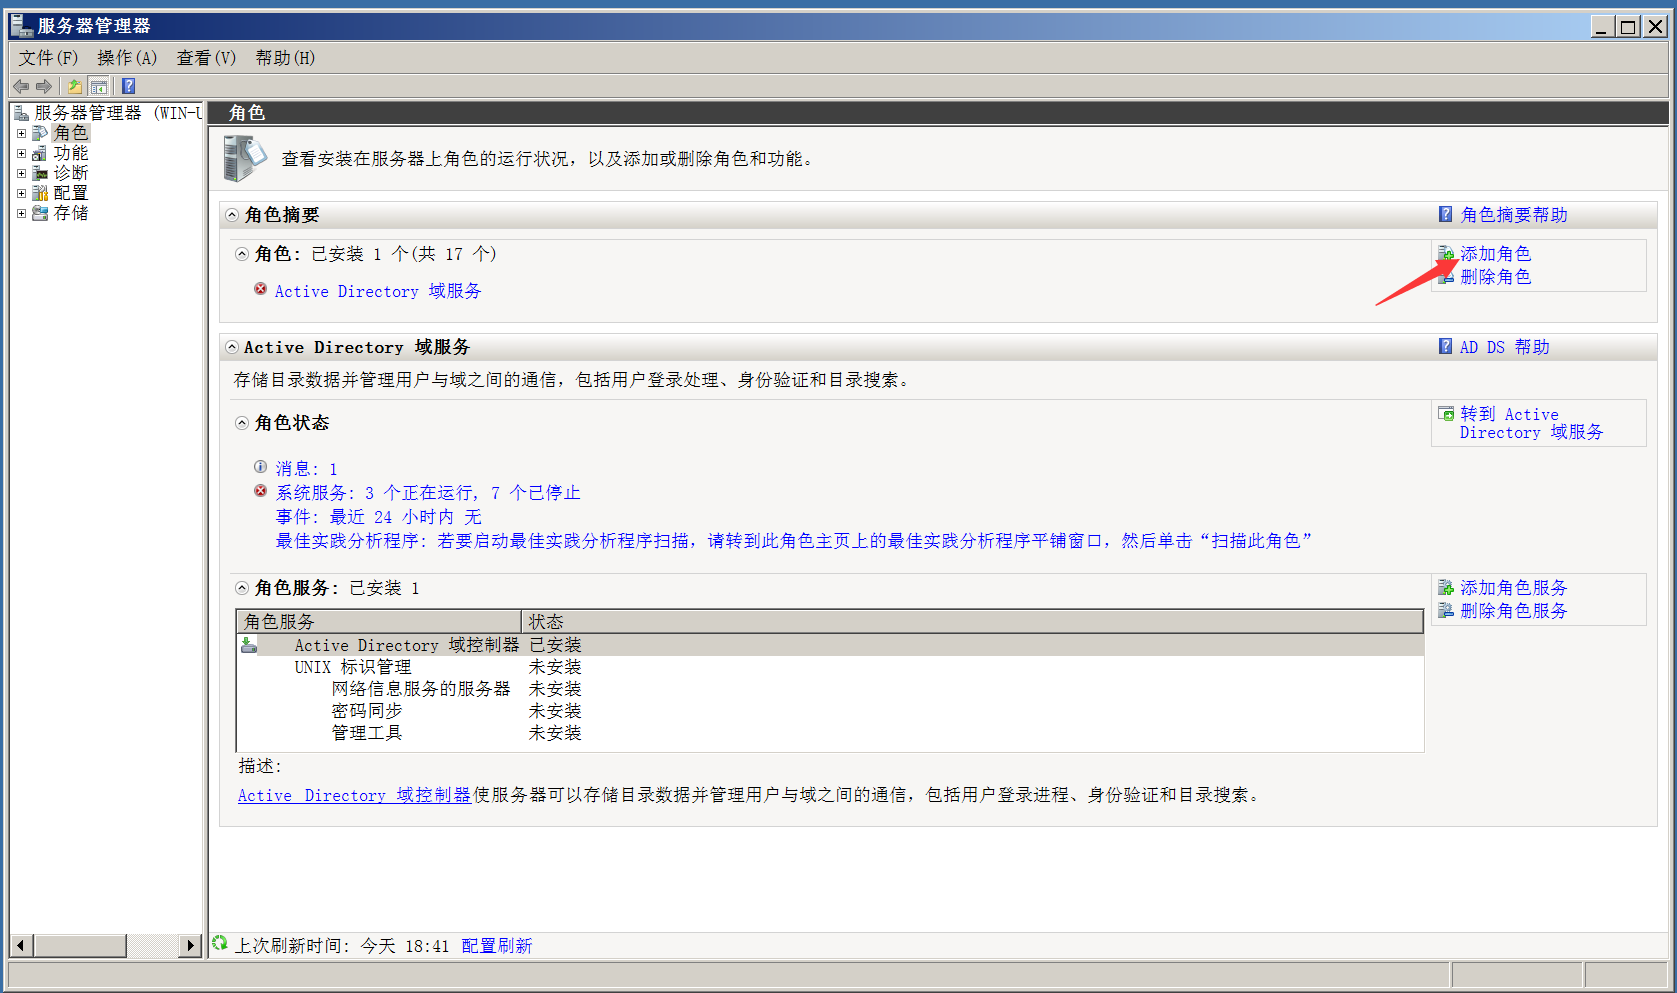The width and height of the screenshot is (1677, 993).
Task: Expand the 功能 tree node
Action: [21, 153]
